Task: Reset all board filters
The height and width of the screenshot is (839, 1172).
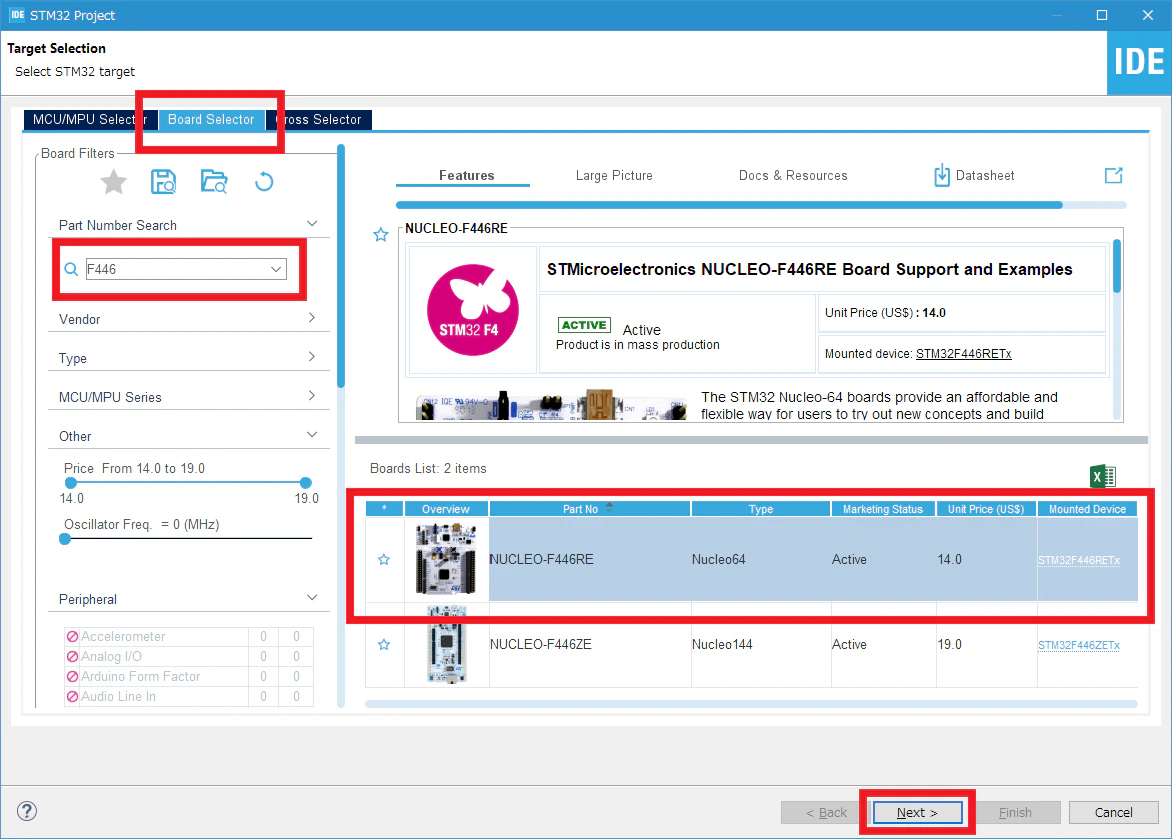Action: pos(264,182)
